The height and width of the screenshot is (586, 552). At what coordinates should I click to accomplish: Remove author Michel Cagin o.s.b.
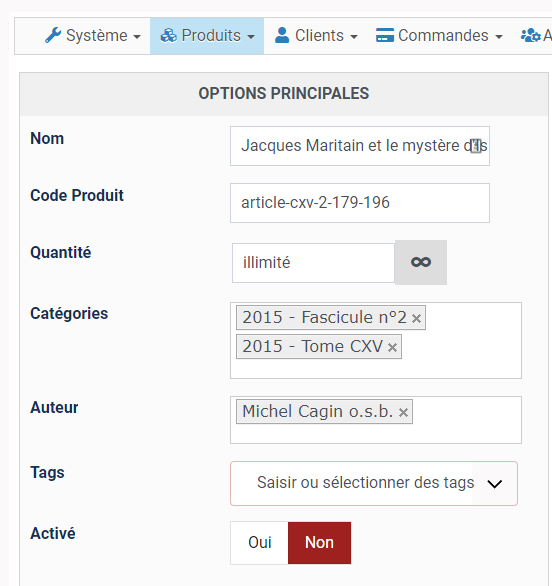pyautogui.click(x=403, y=413)
